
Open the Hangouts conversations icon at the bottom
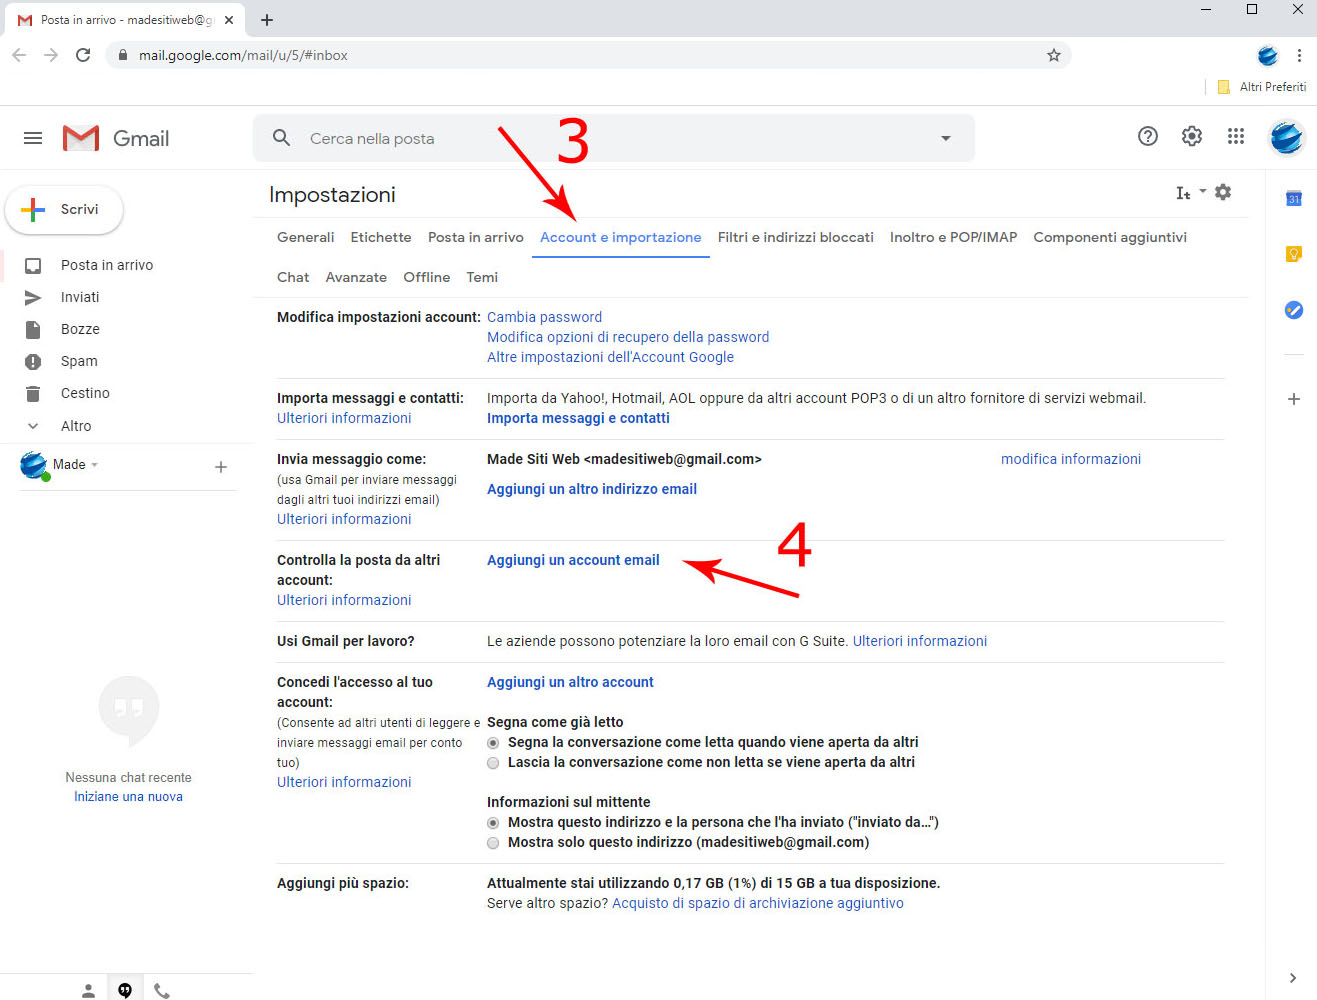[125, 990]
